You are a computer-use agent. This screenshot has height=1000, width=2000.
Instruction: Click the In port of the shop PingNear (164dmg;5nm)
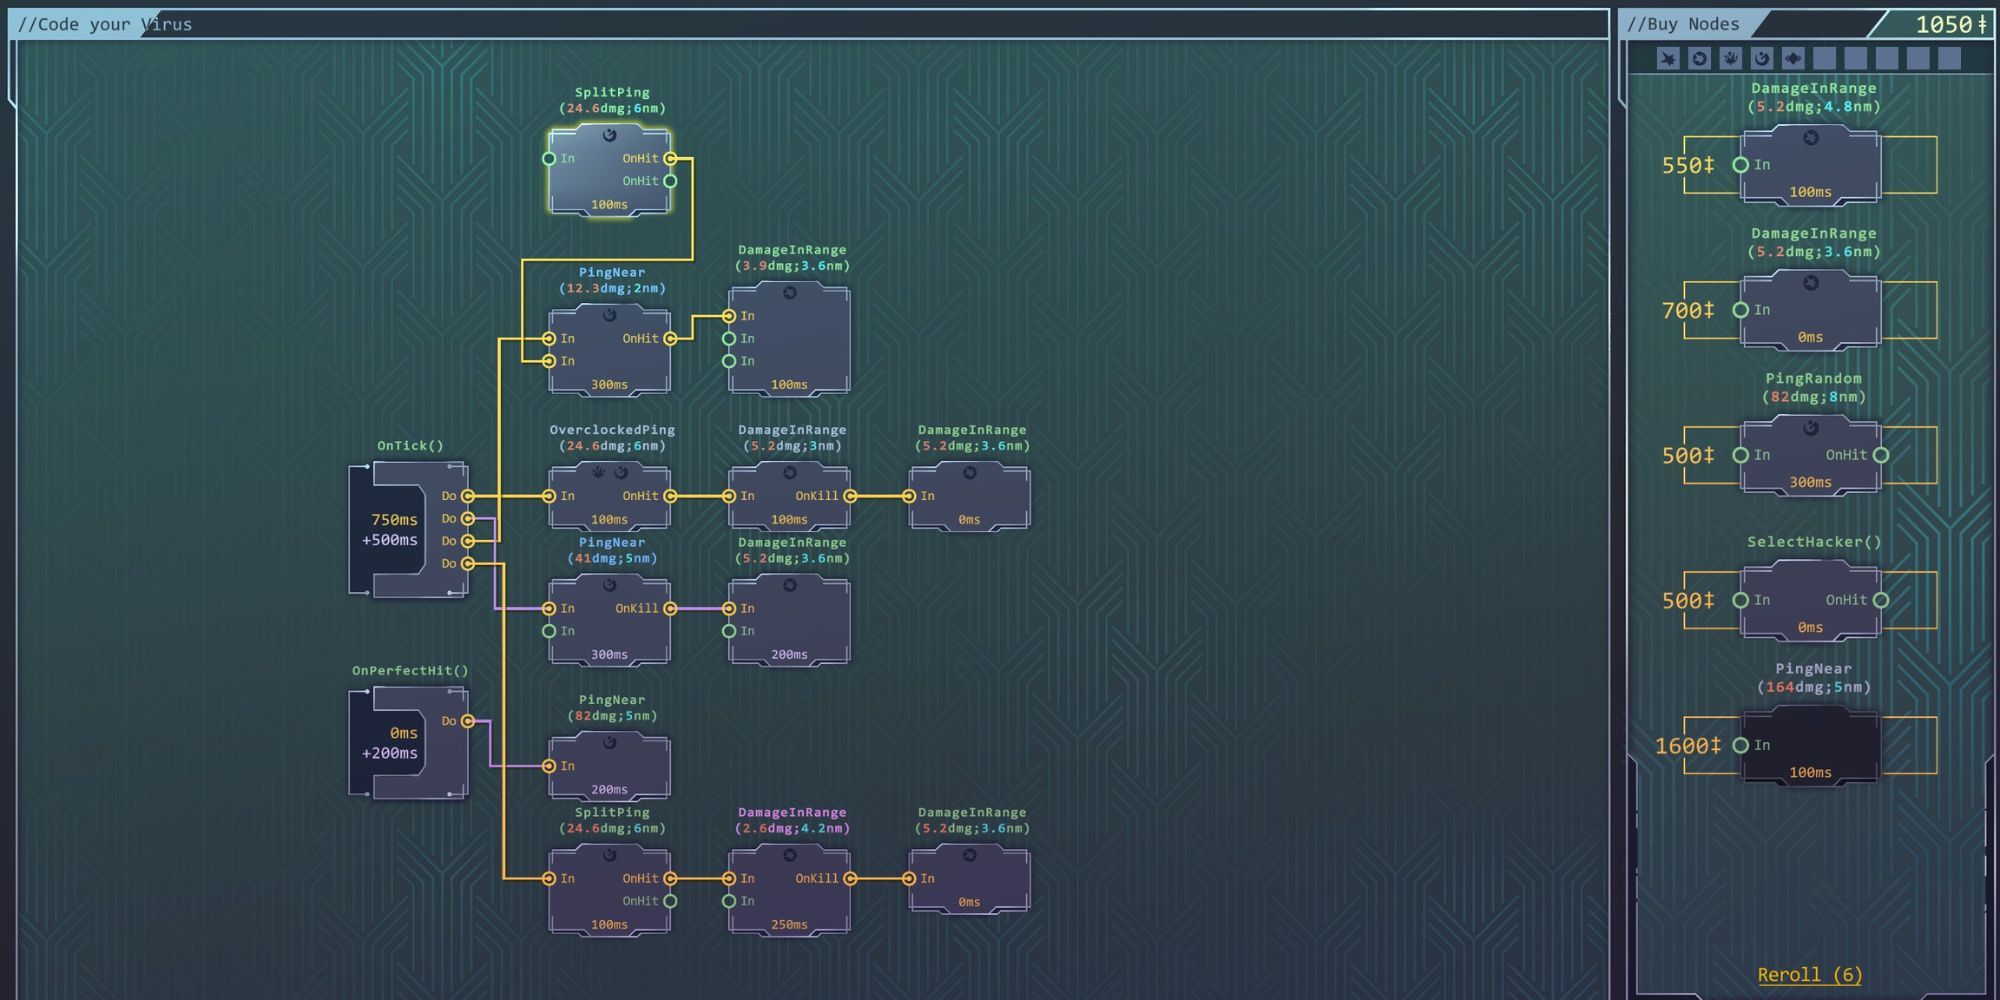[1741, 745]
